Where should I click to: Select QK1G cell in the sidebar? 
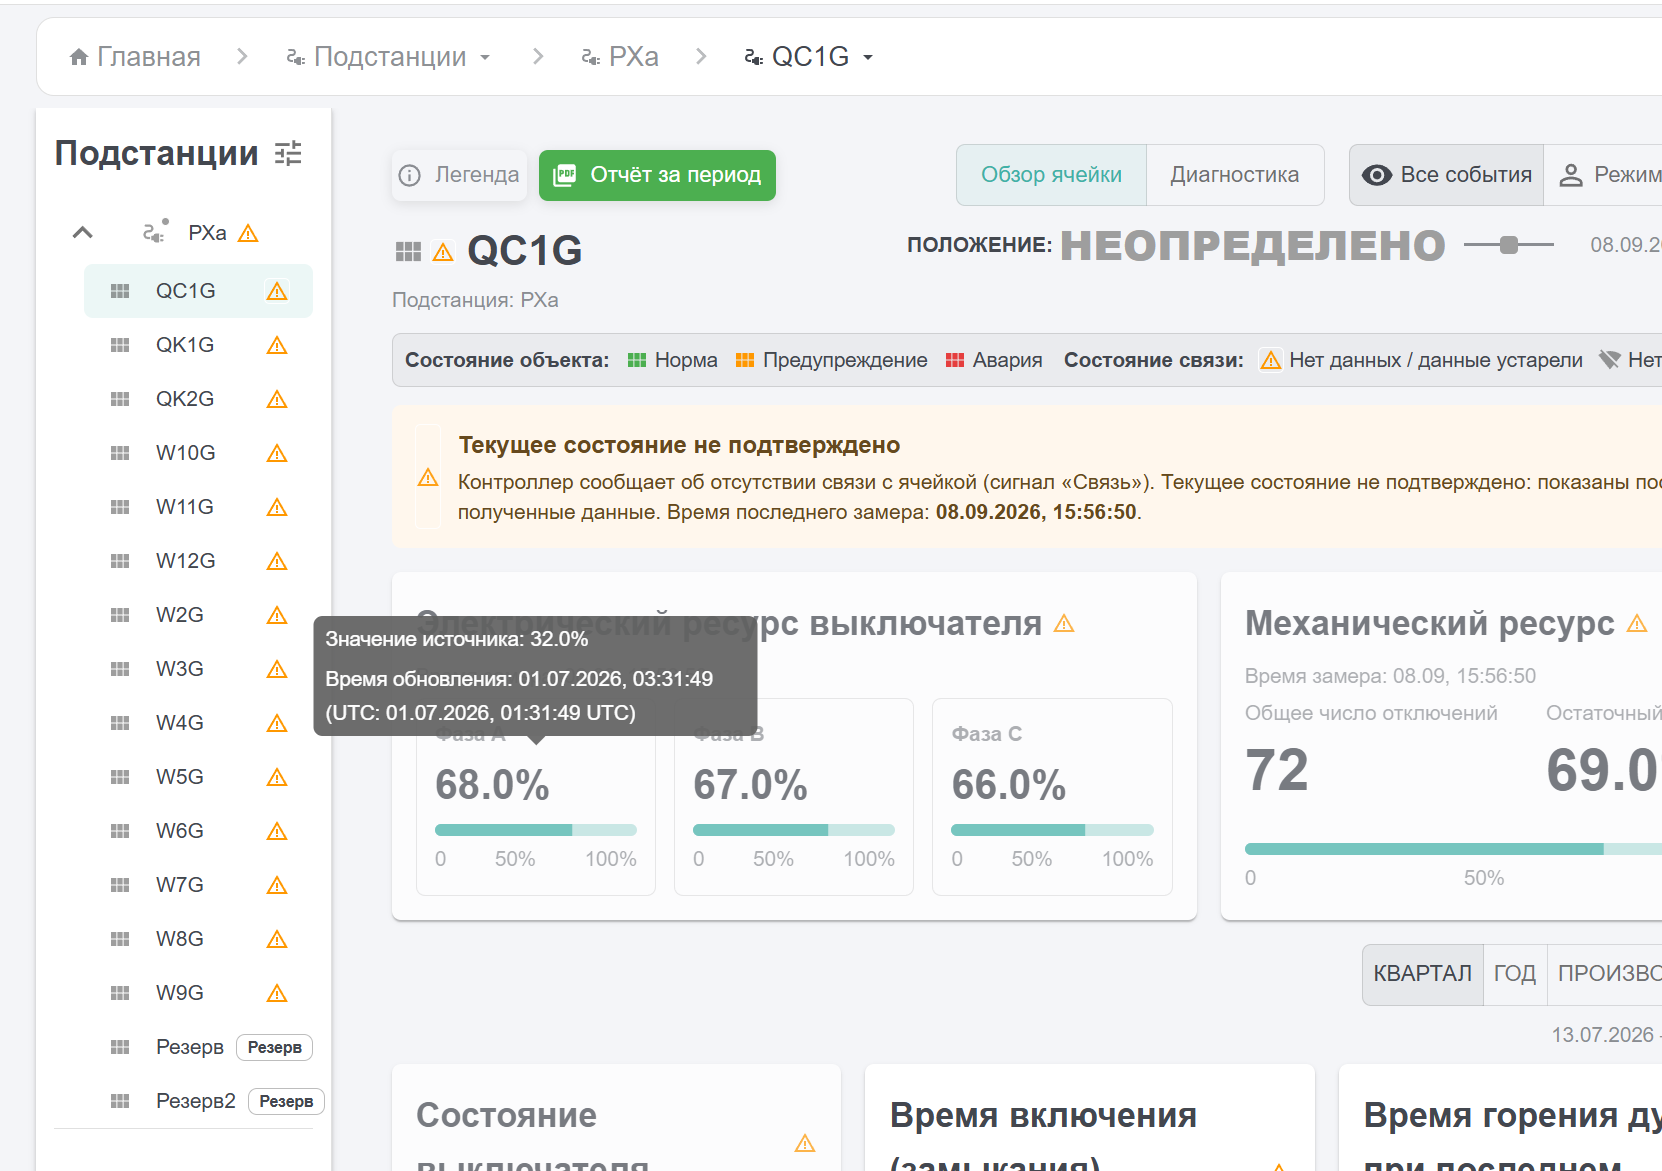point(198,345)
